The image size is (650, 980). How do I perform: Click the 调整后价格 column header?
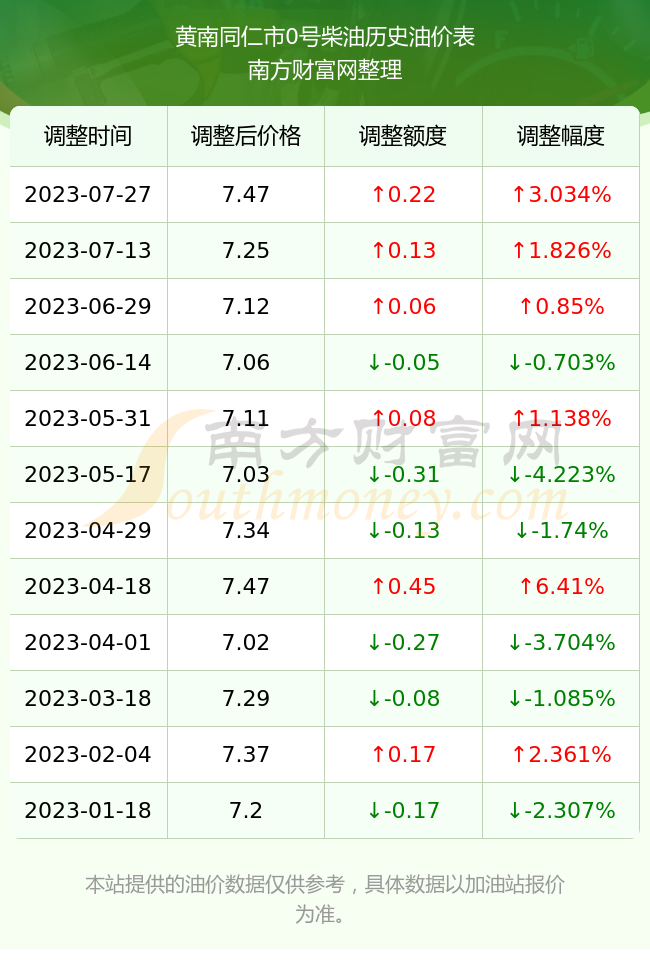246,136
